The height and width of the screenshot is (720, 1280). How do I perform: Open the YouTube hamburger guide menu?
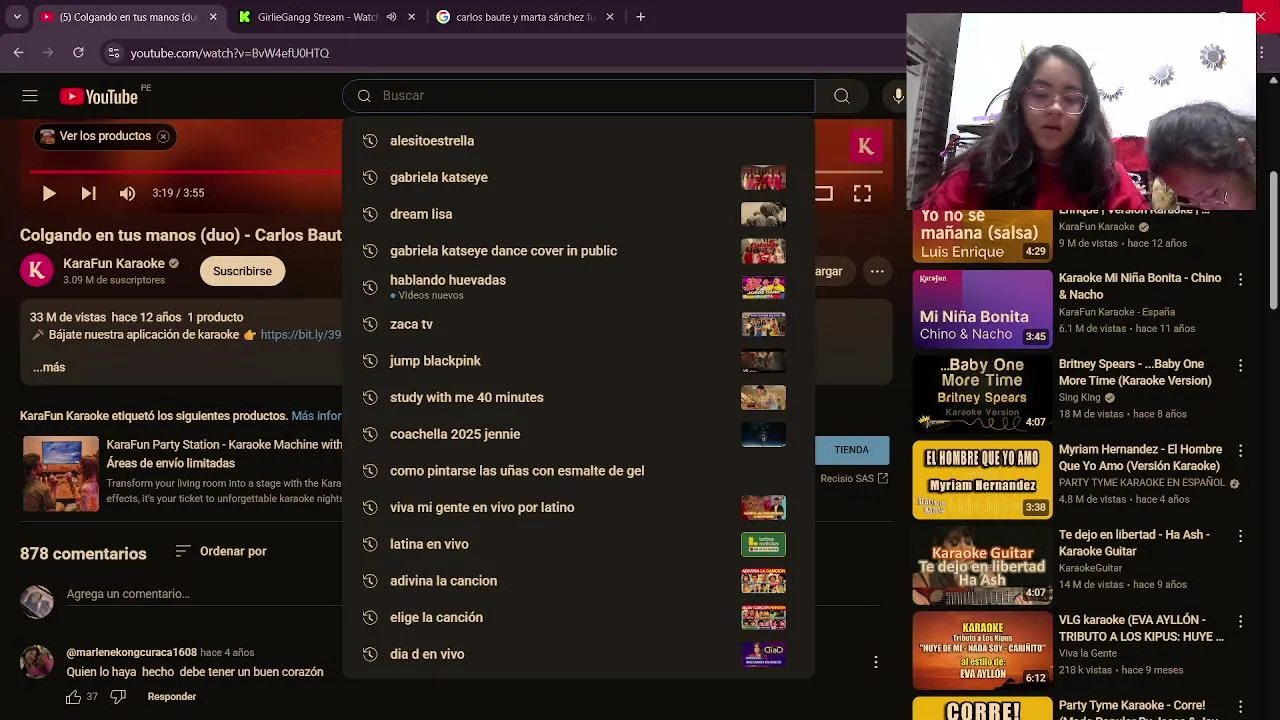click(x=30, y=96)
